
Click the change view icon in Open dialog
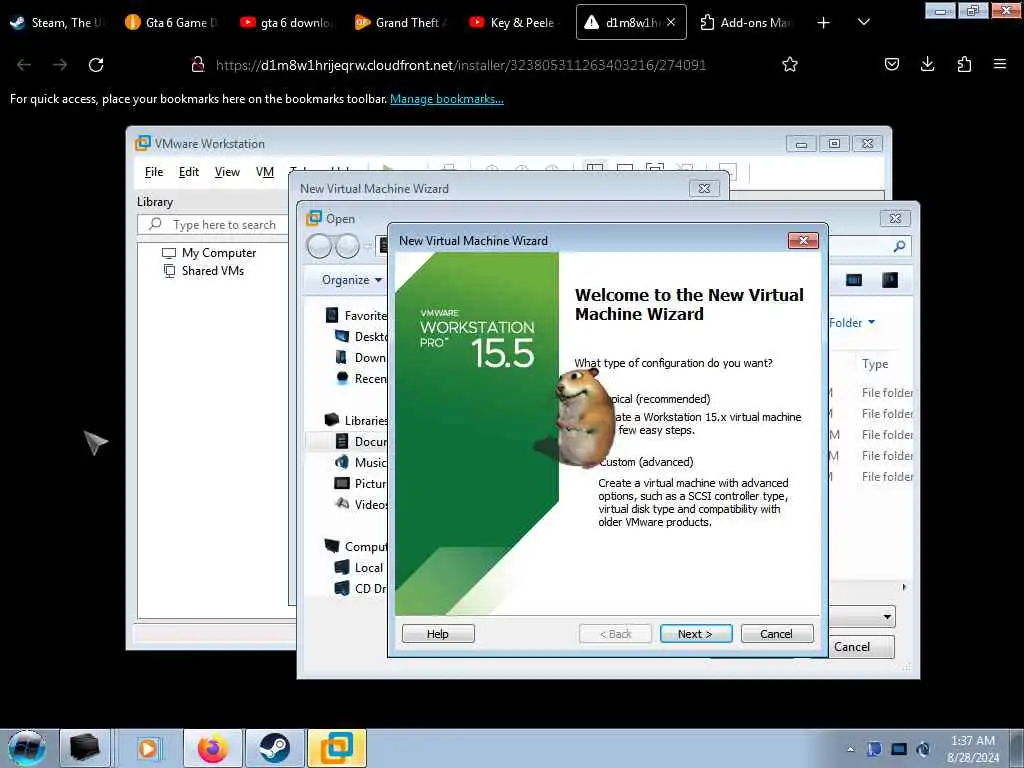coord(854,280)
